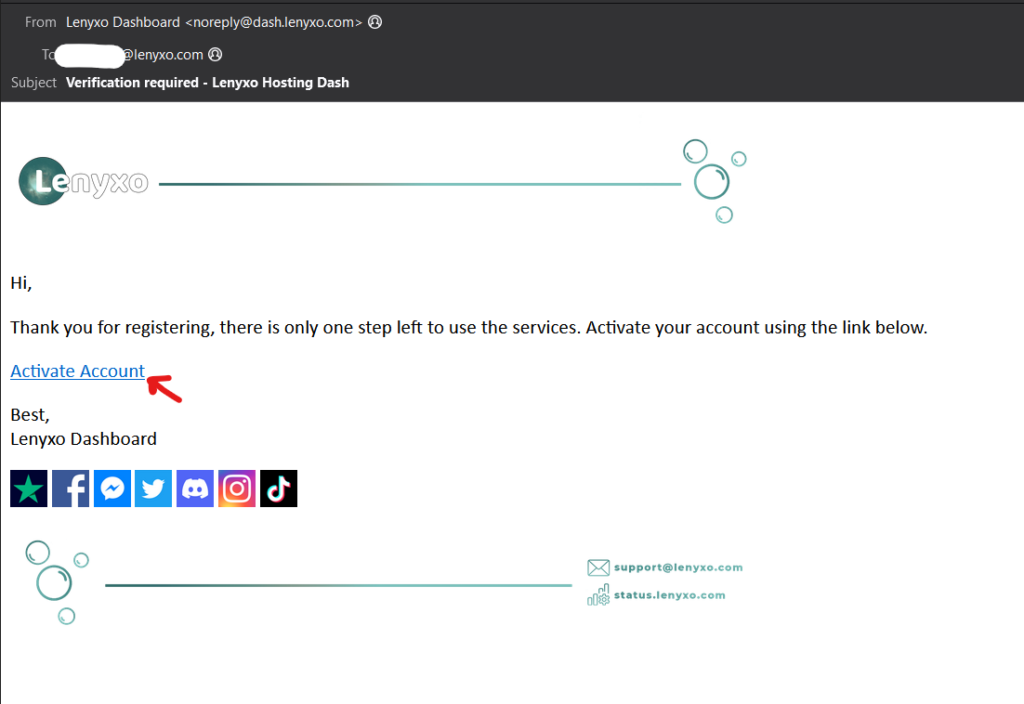
Task: Select subject 'Verification required - Lenyxo Hosting Dash'
Action: [x=208, y=83]
